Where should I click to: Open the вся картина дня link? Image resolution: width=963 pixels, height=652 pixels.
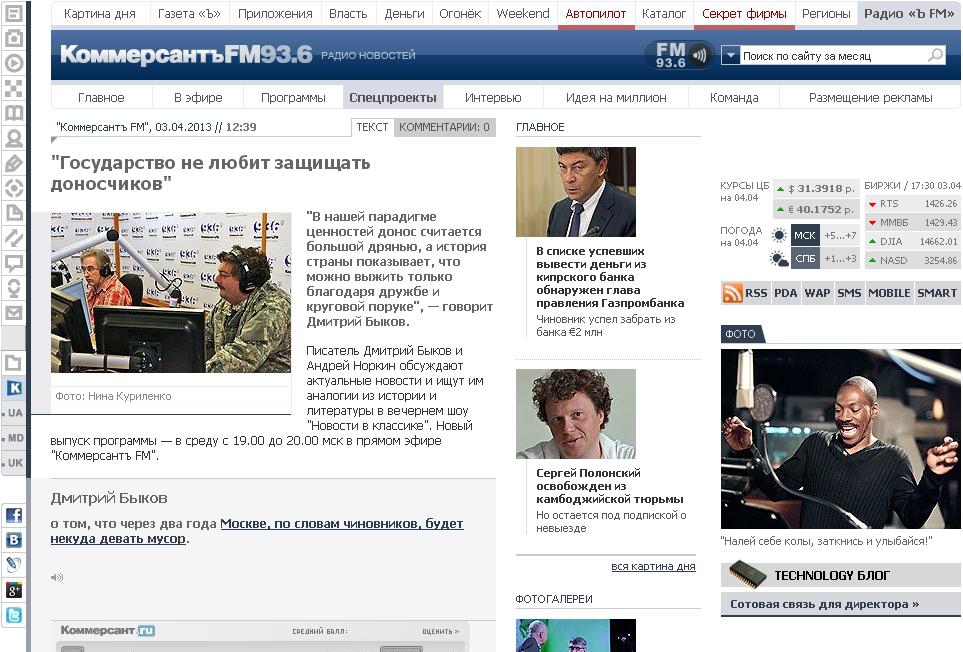[653, 567]
